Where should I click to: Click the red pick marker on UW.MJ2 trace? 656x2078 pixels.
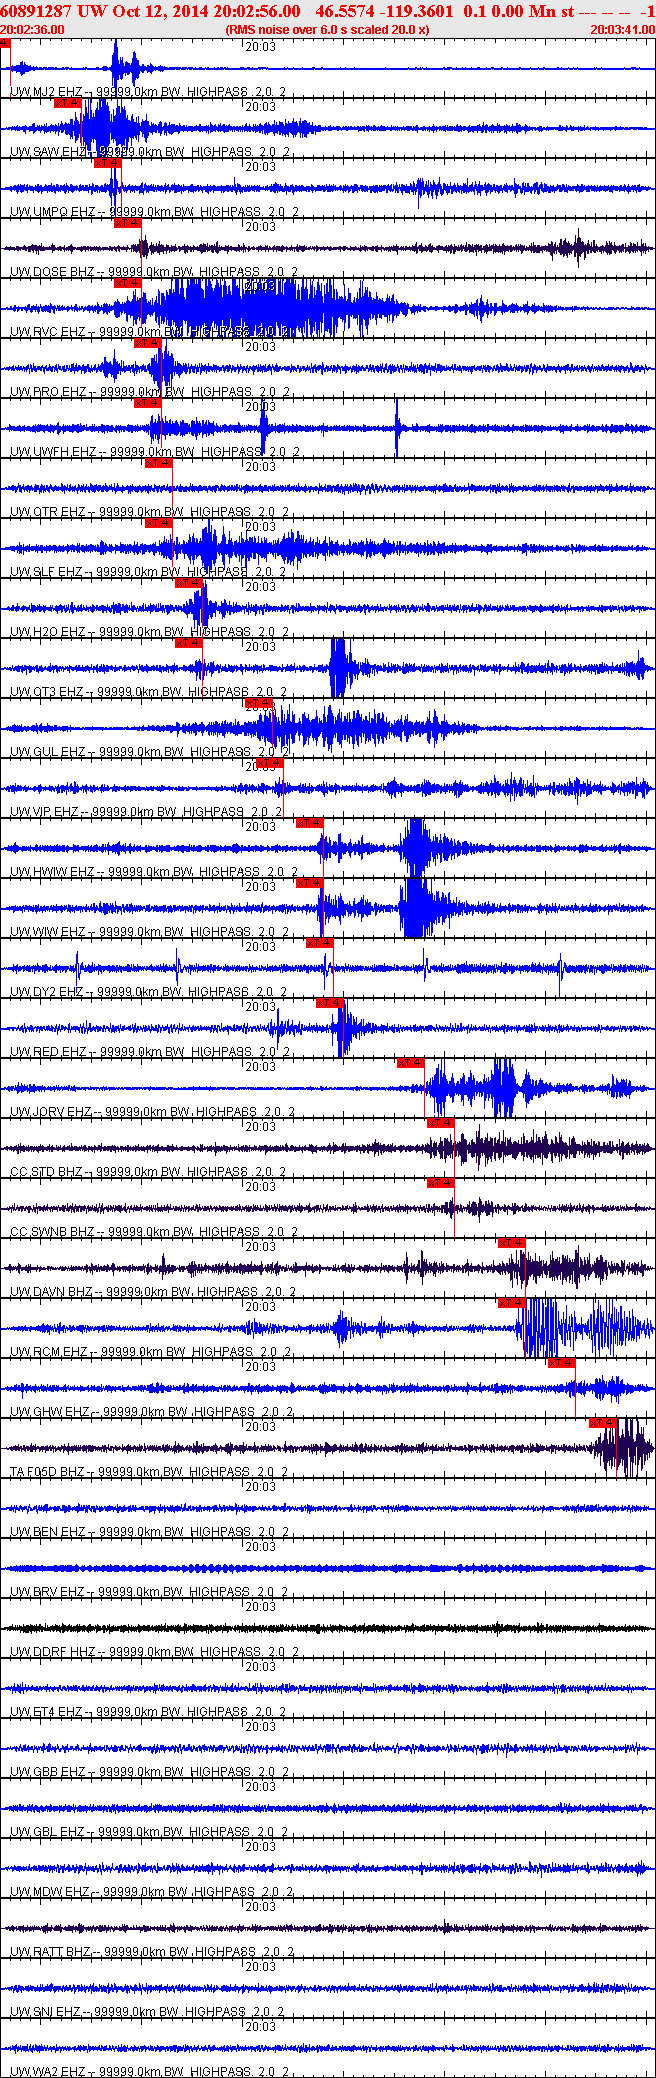(5, 43)
